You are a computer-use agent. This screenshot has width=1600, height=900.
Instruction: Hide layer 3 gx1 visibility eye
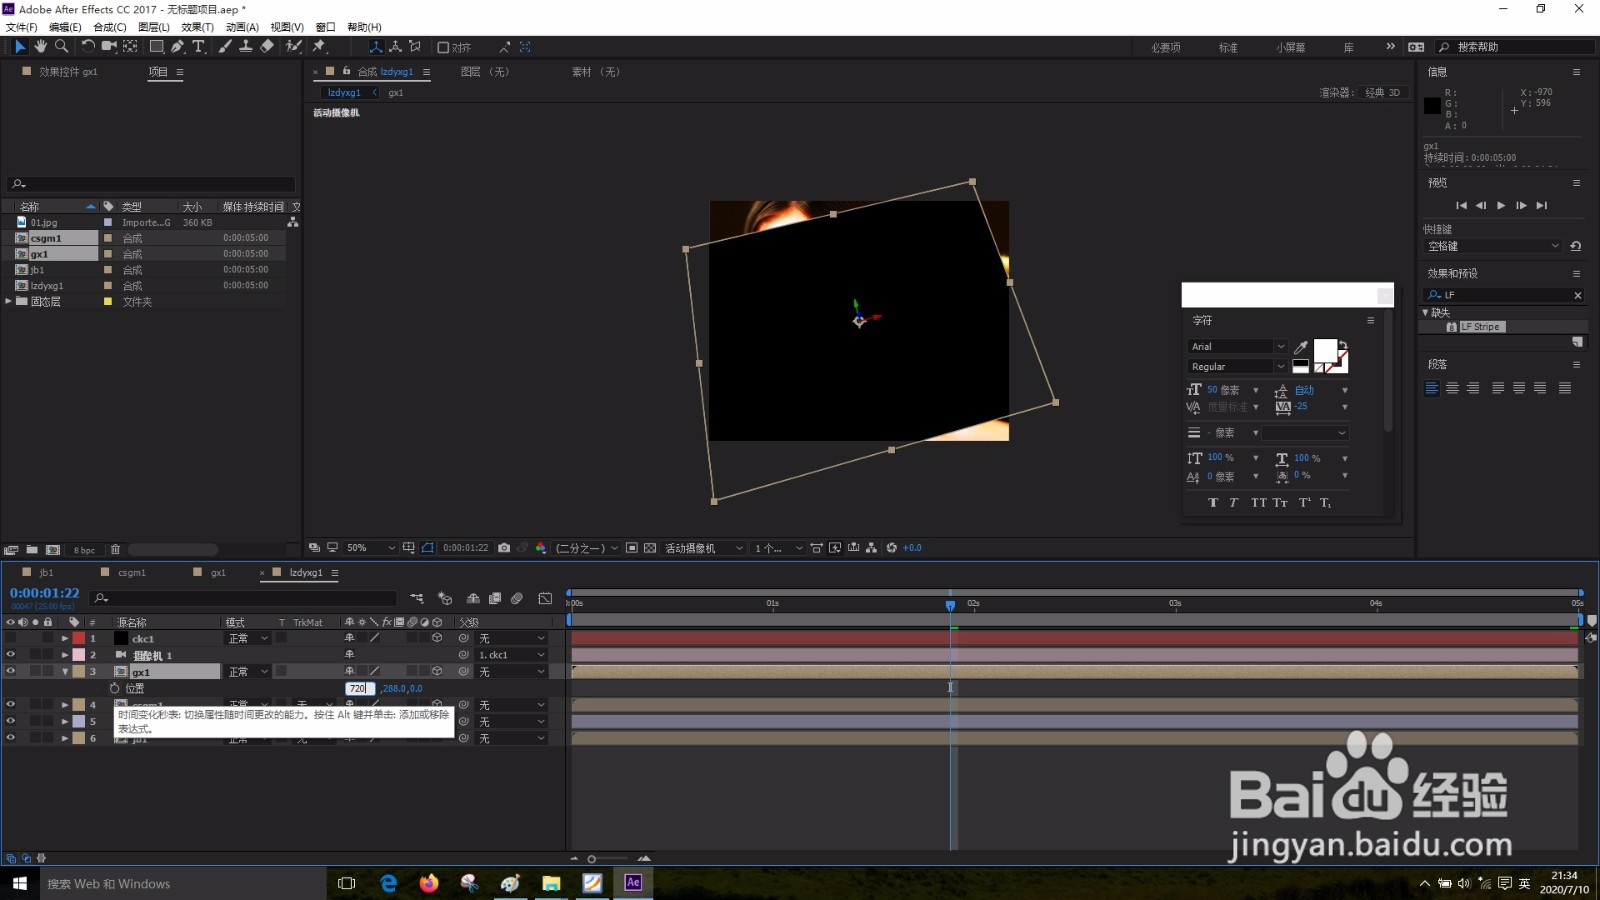click(11, 672)
